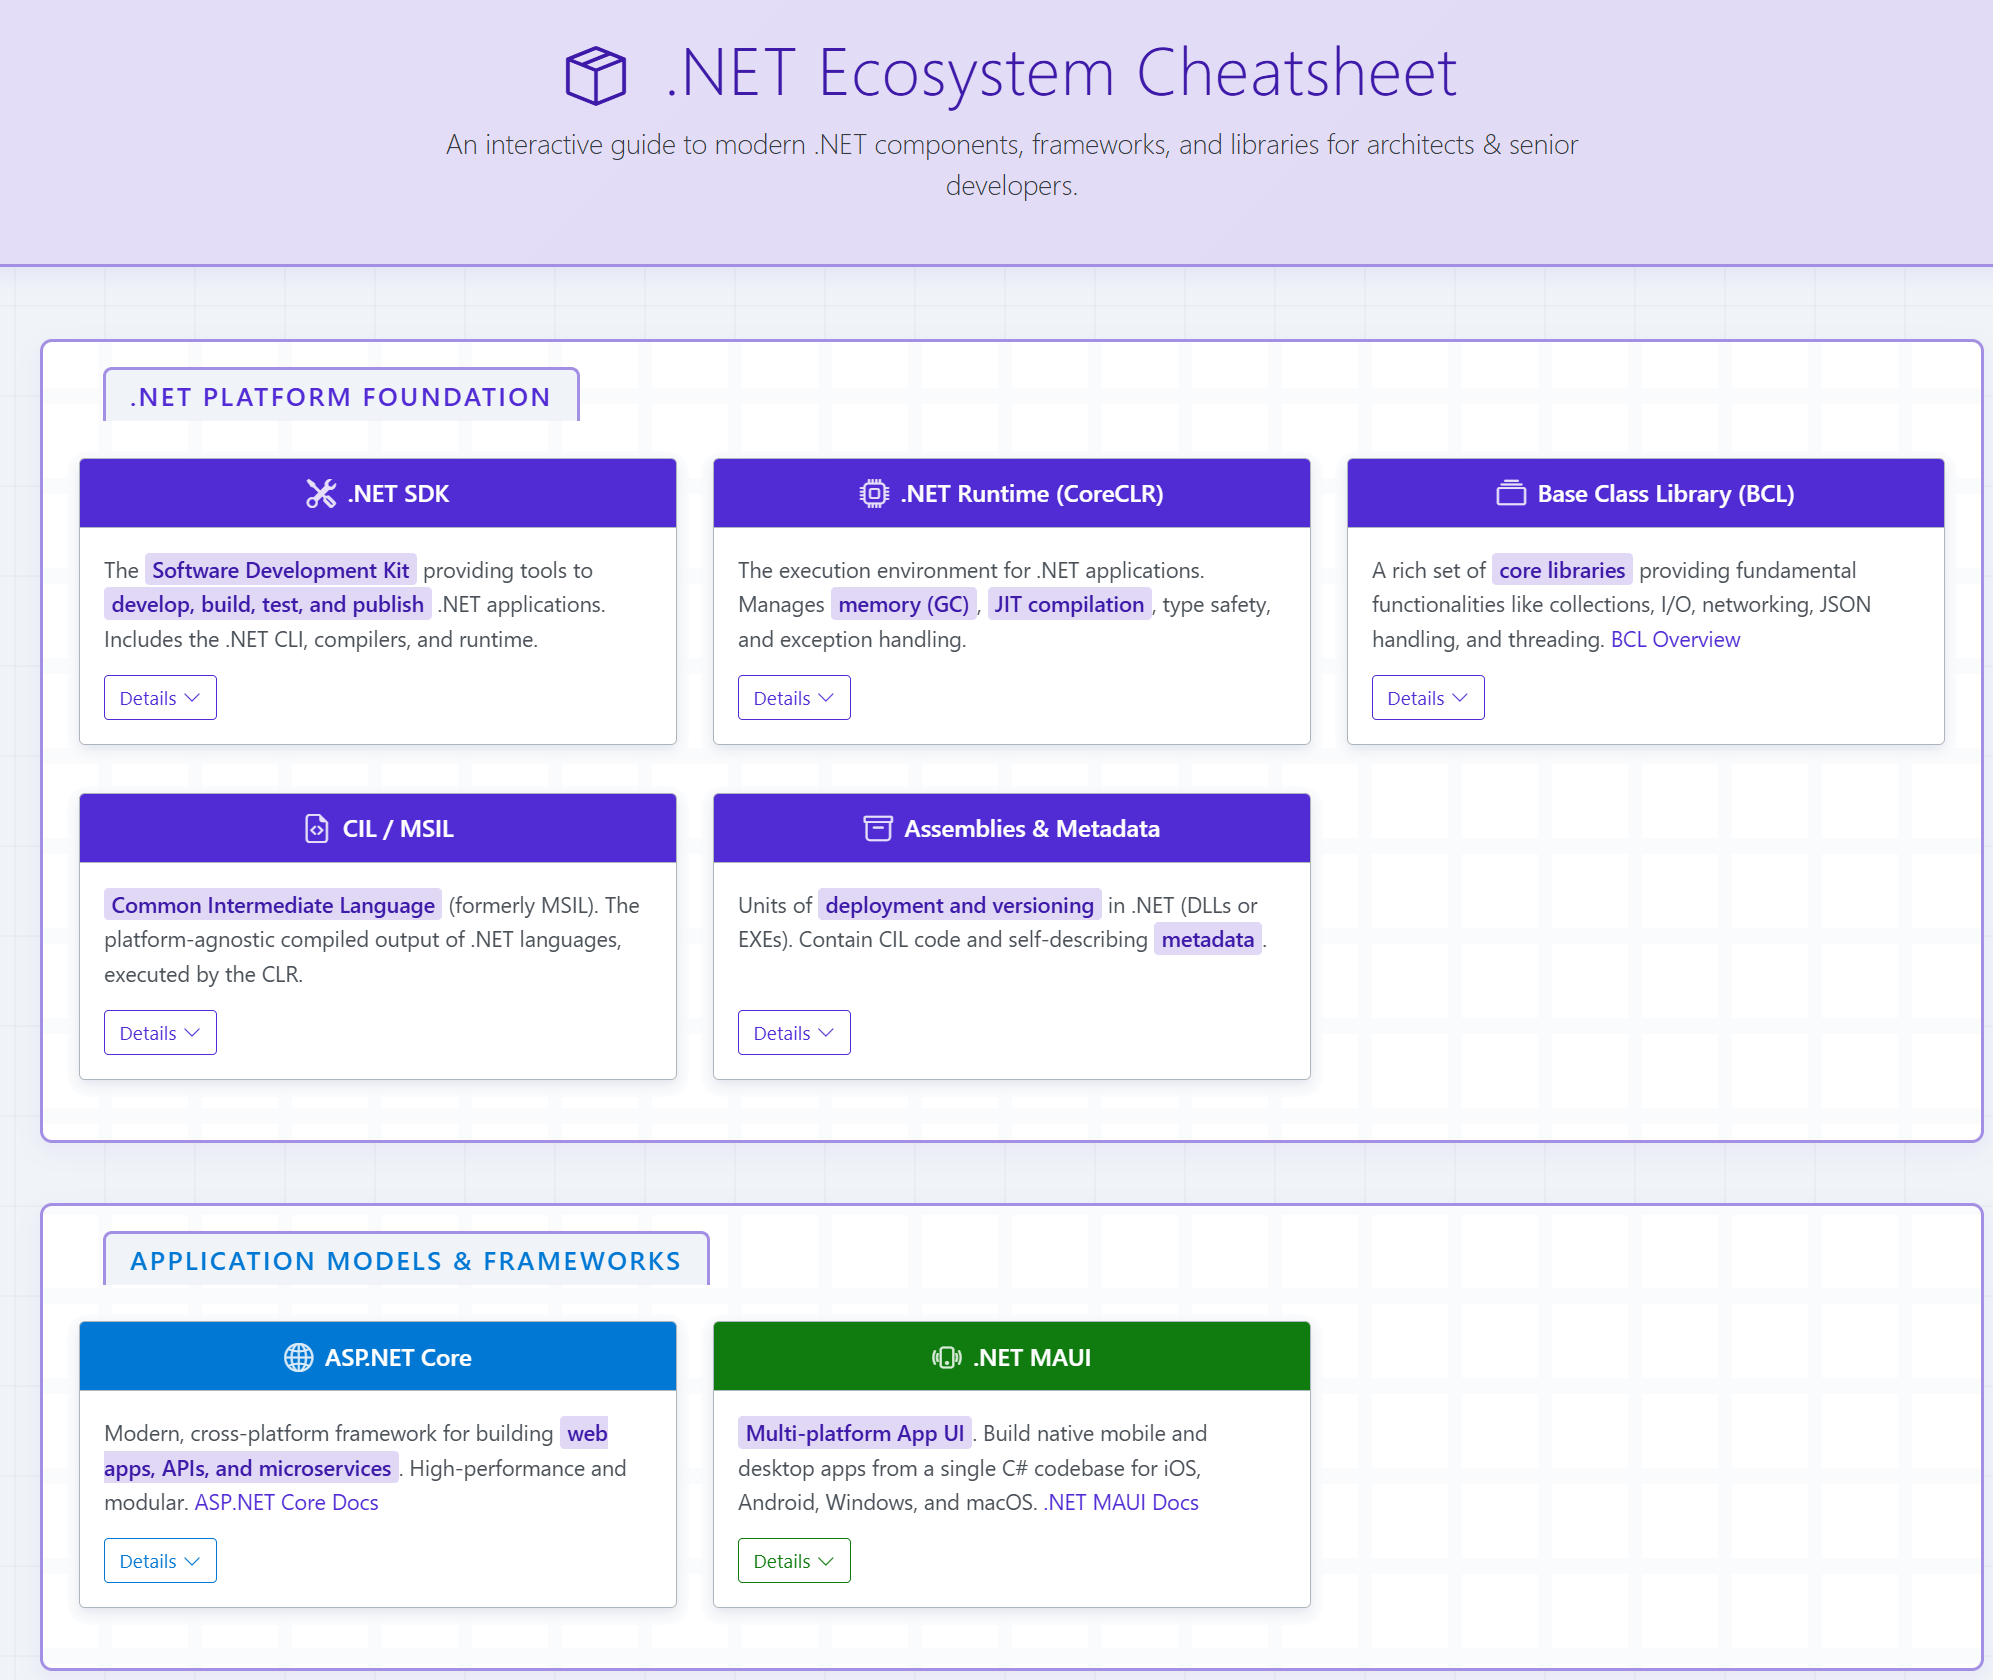Click the green .NET MAUI card header

point(1012,1358)
